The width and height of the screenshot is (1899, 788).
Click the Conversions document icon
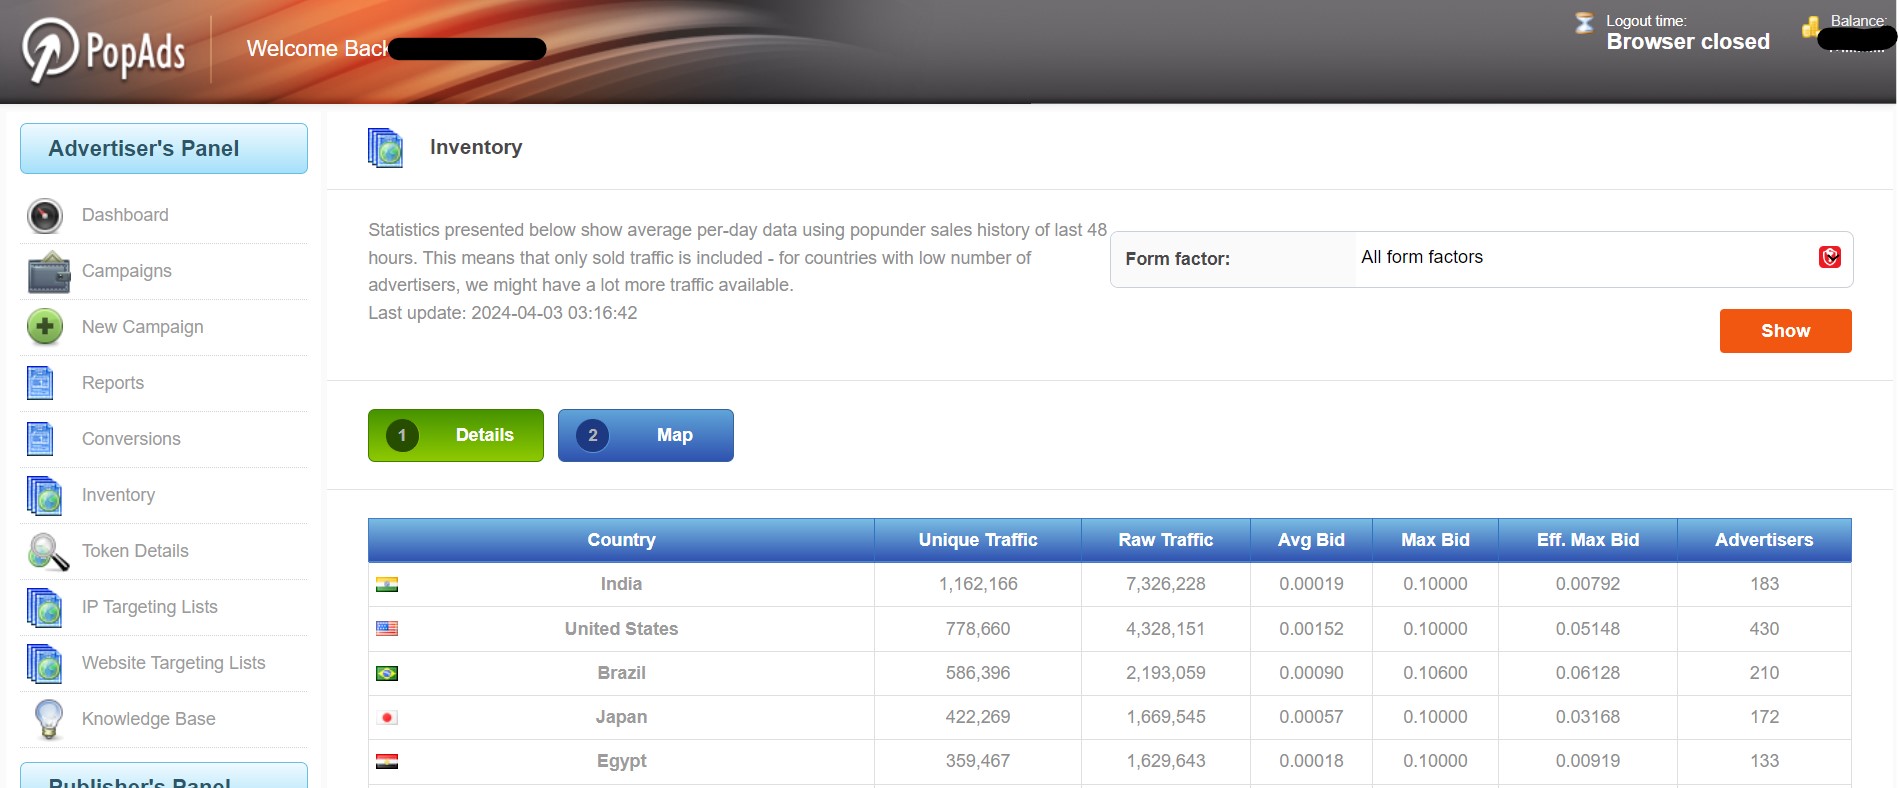point(40,439)
